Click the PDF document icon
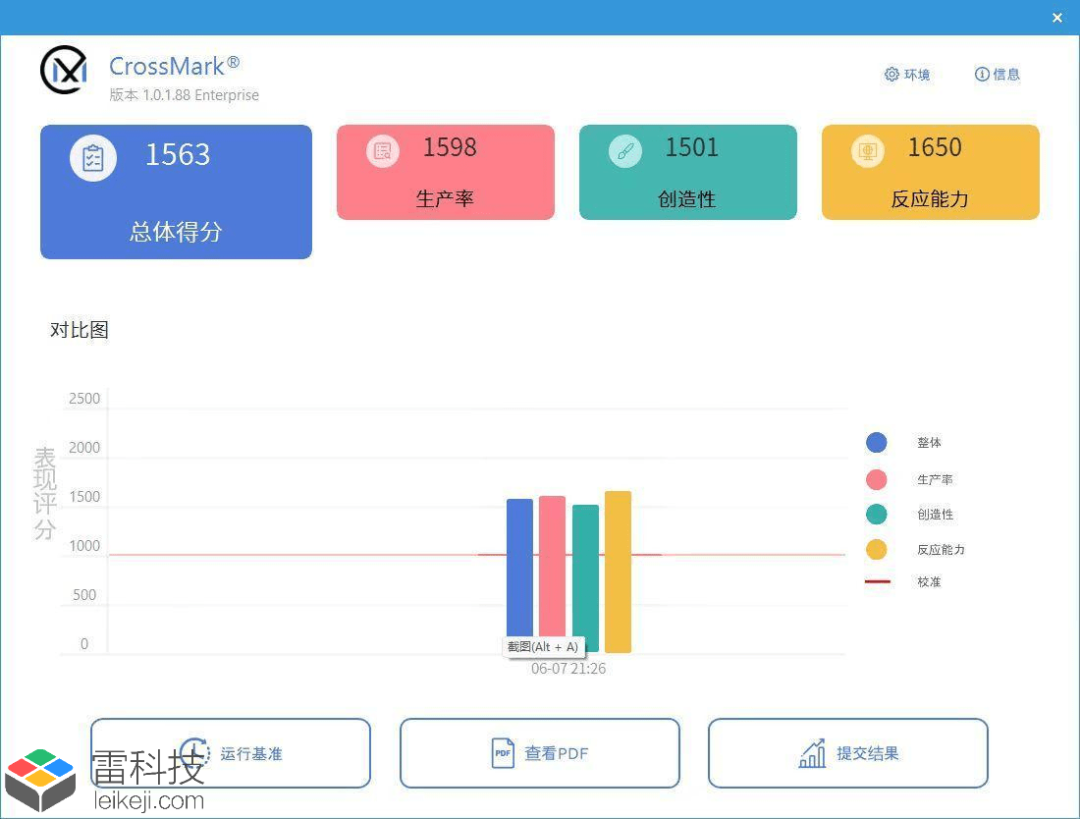 point(503,753)
